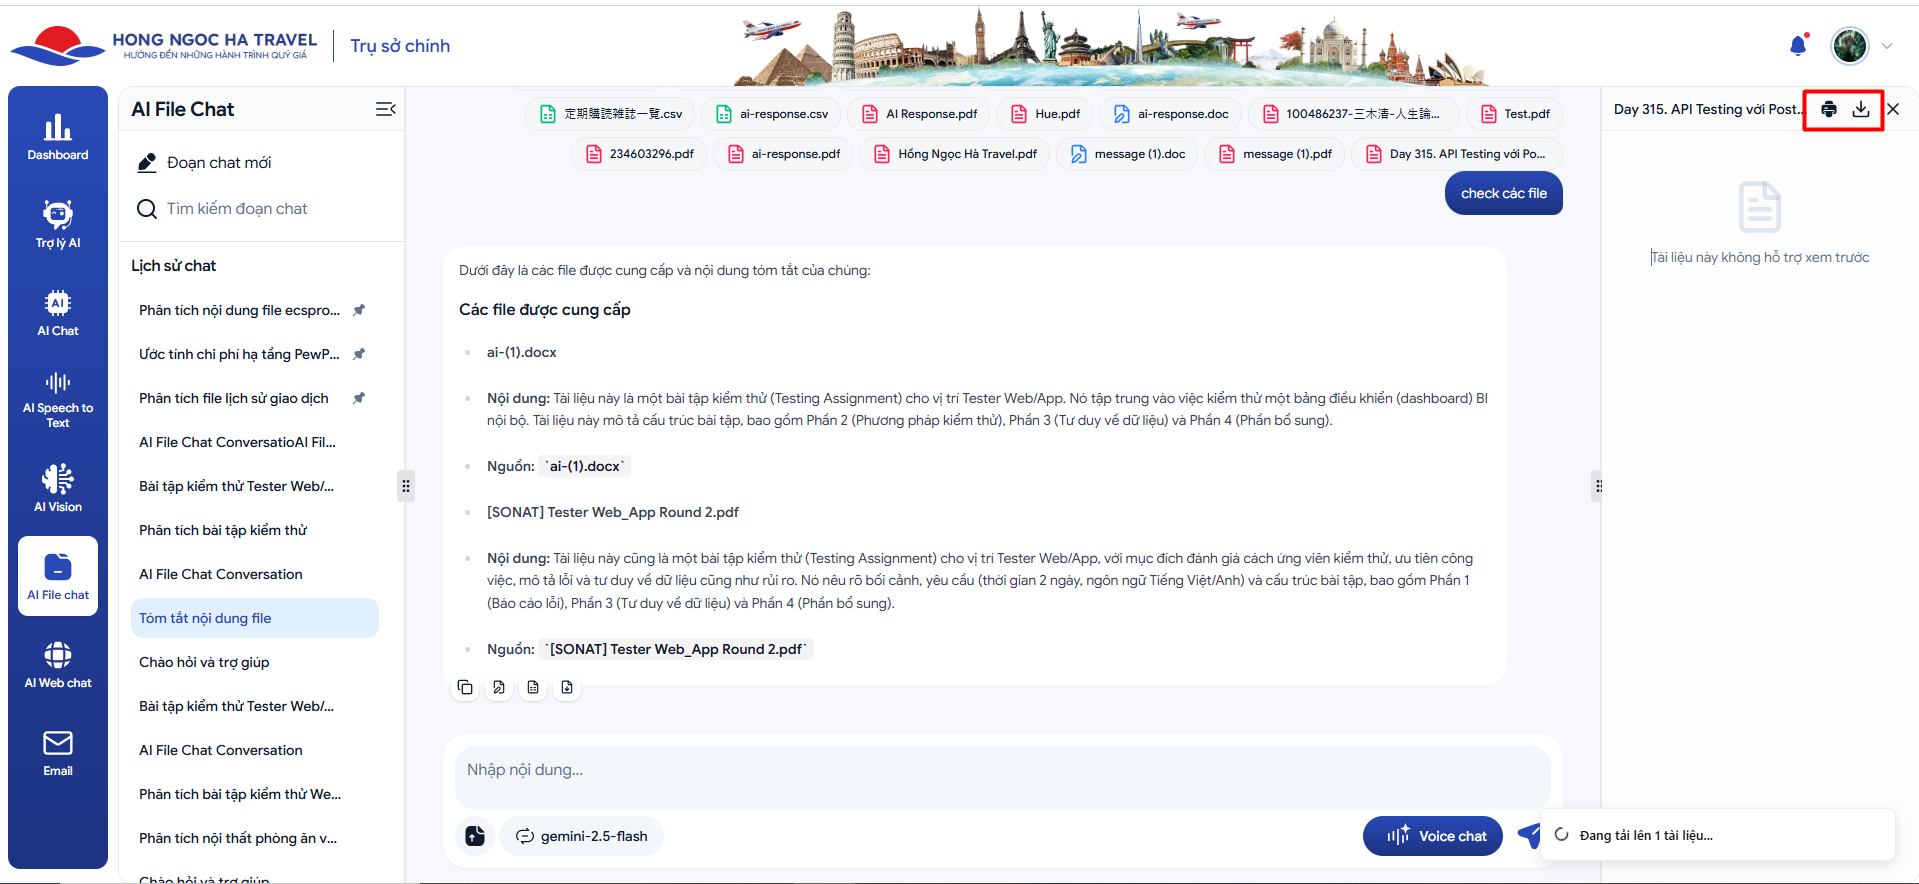Toggle pin on 'Ước tính chi phí hạ tầng' chat
The height and width of the screenshot is (884, 1919).
(x=359, y=354)
